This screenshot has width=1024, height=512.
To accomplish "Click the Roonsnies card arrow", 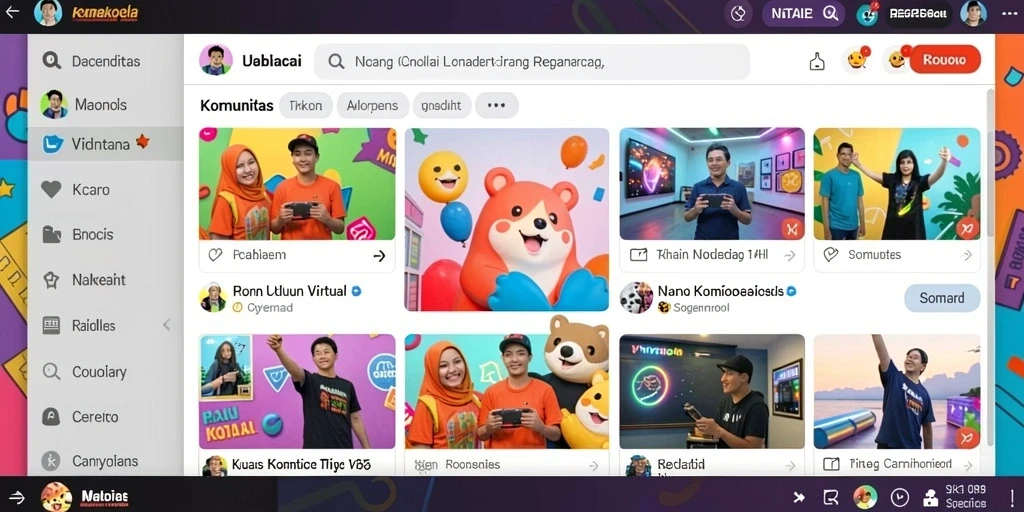I will pos(593,466).
